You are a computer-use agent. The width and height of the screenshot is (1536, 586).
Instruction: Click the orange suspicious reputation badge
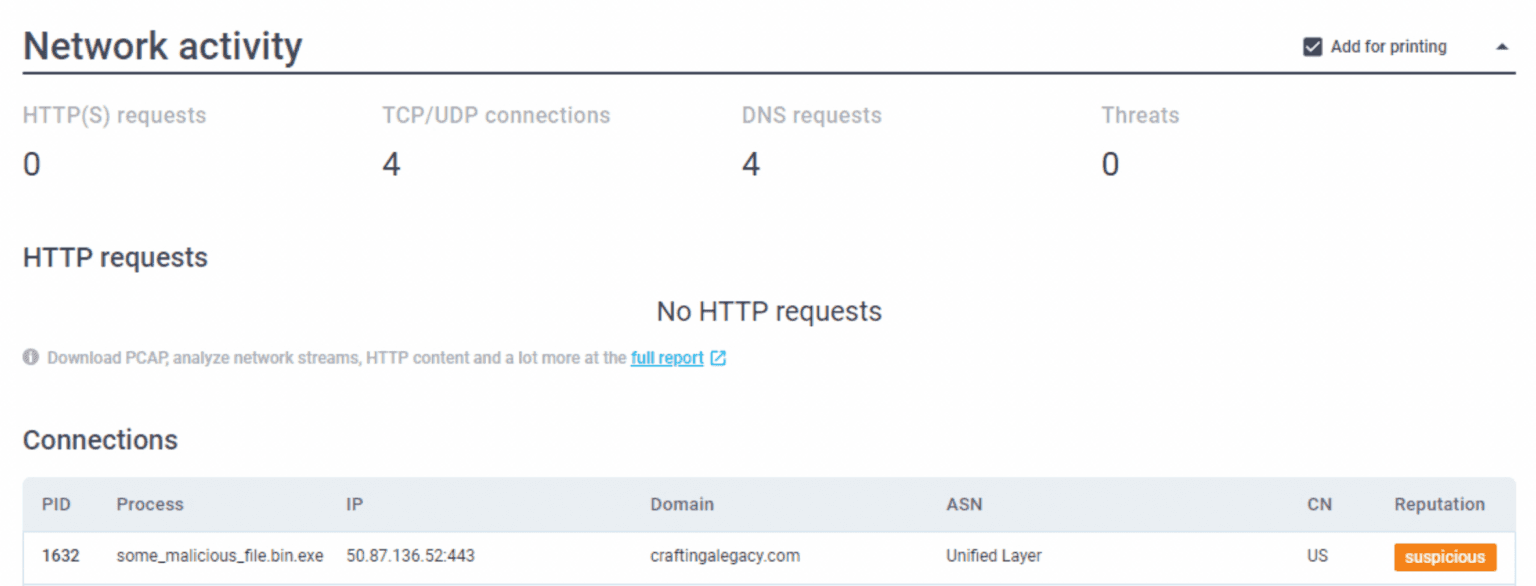(x=1445, y=557)
